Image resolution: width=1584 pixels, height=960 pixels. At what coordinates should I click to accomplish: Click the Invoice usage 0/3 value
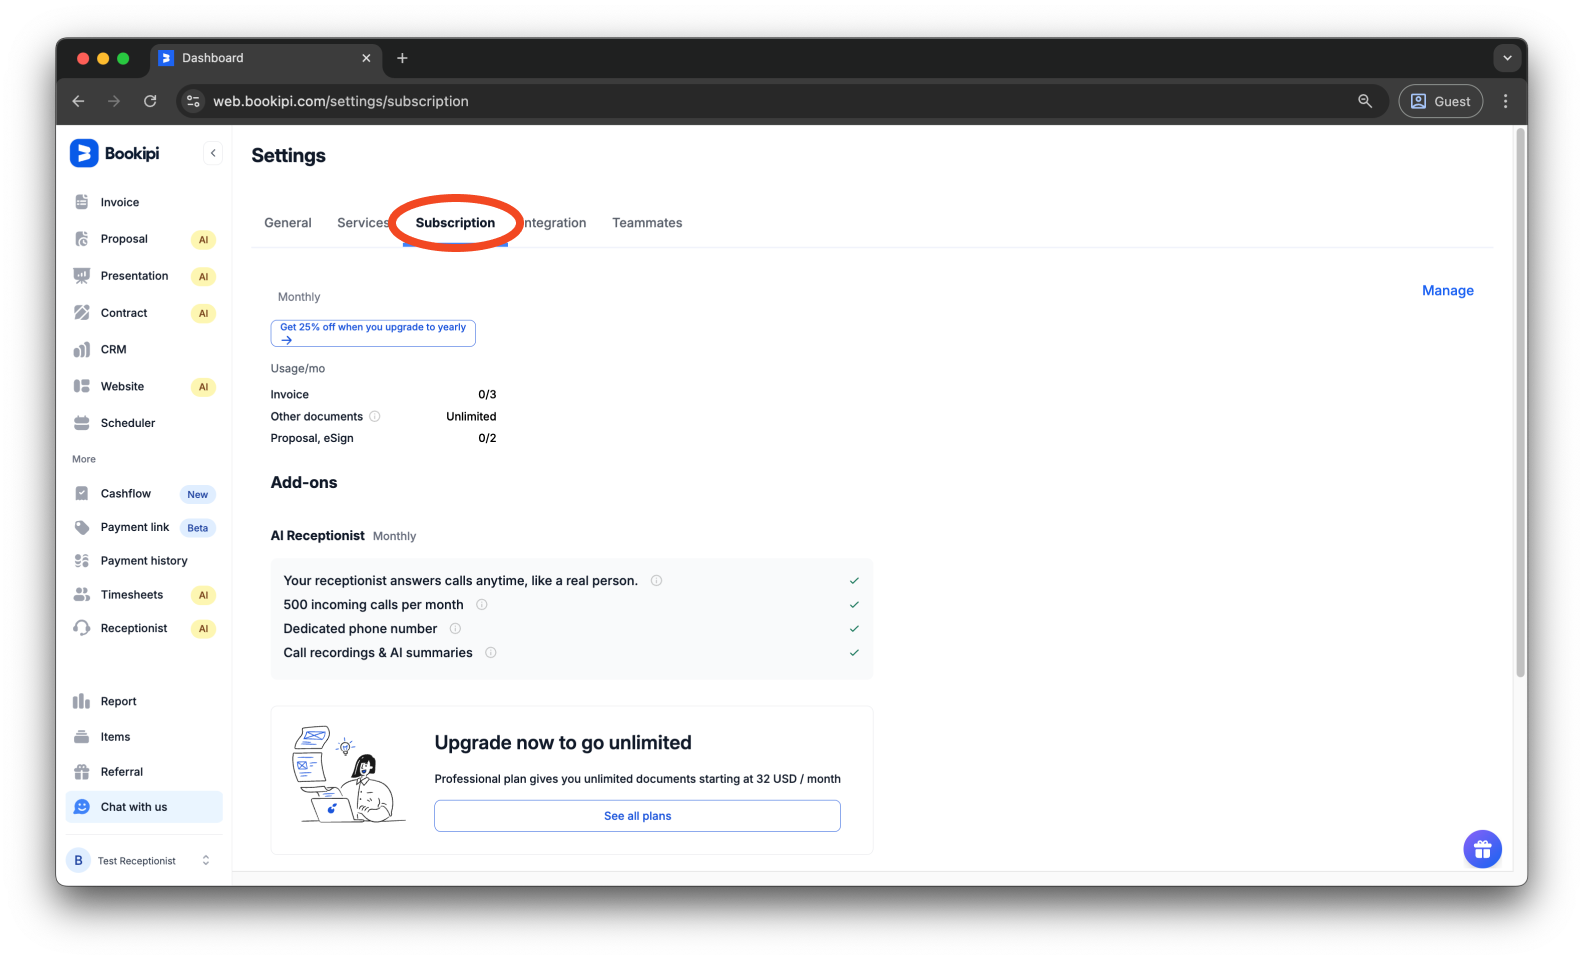click(x=487, y=395)
